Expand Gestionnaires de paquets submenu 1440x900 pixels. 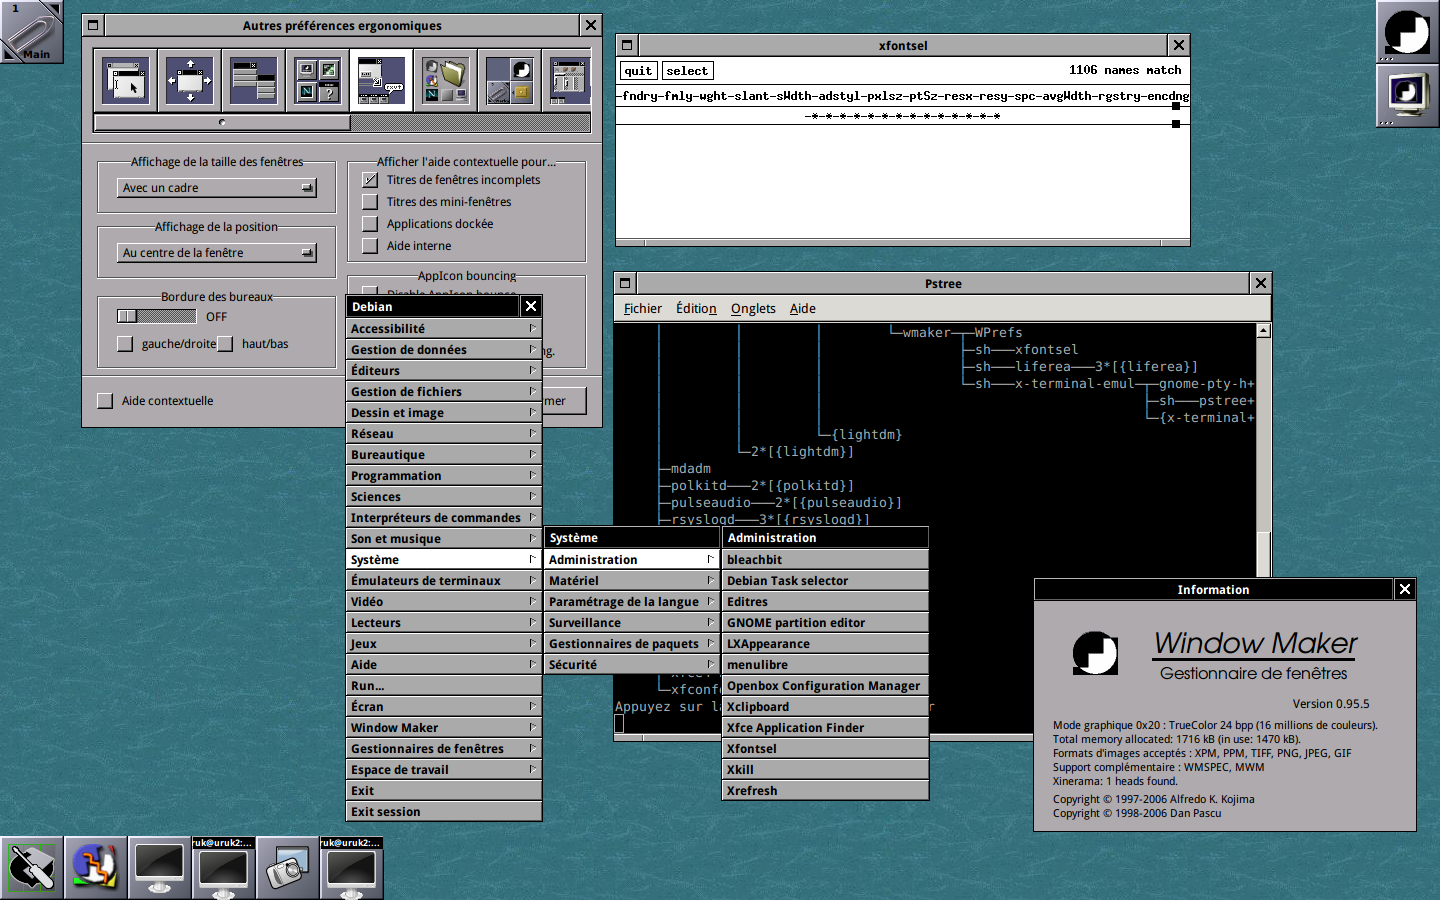point(632,643)
